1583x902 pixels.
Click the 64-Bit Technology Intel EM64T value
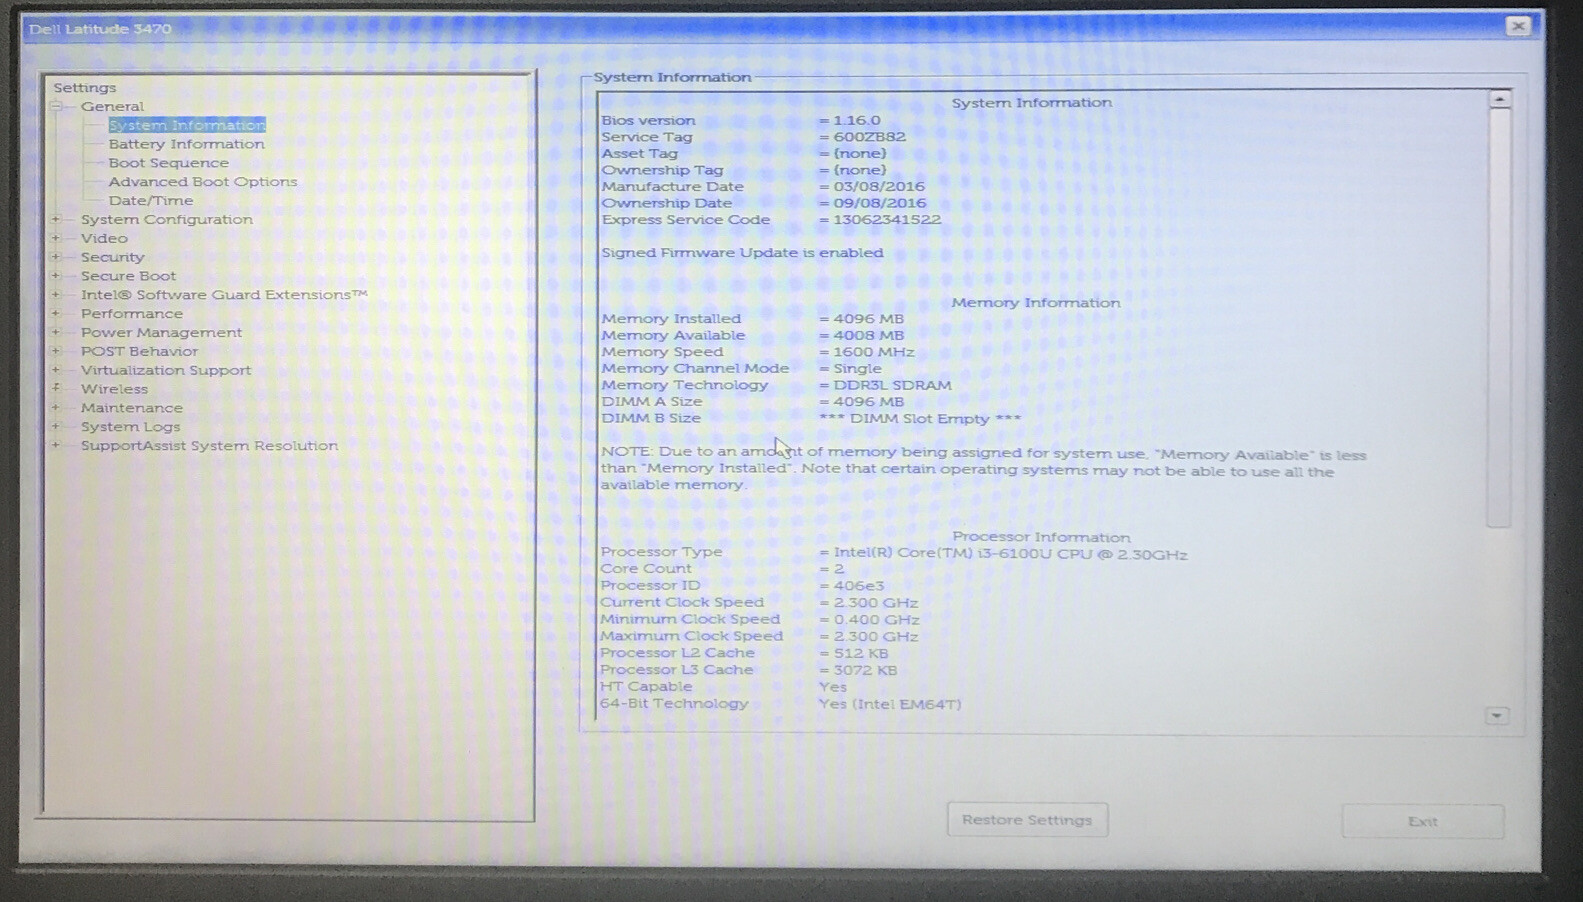[x=889, y=704]
